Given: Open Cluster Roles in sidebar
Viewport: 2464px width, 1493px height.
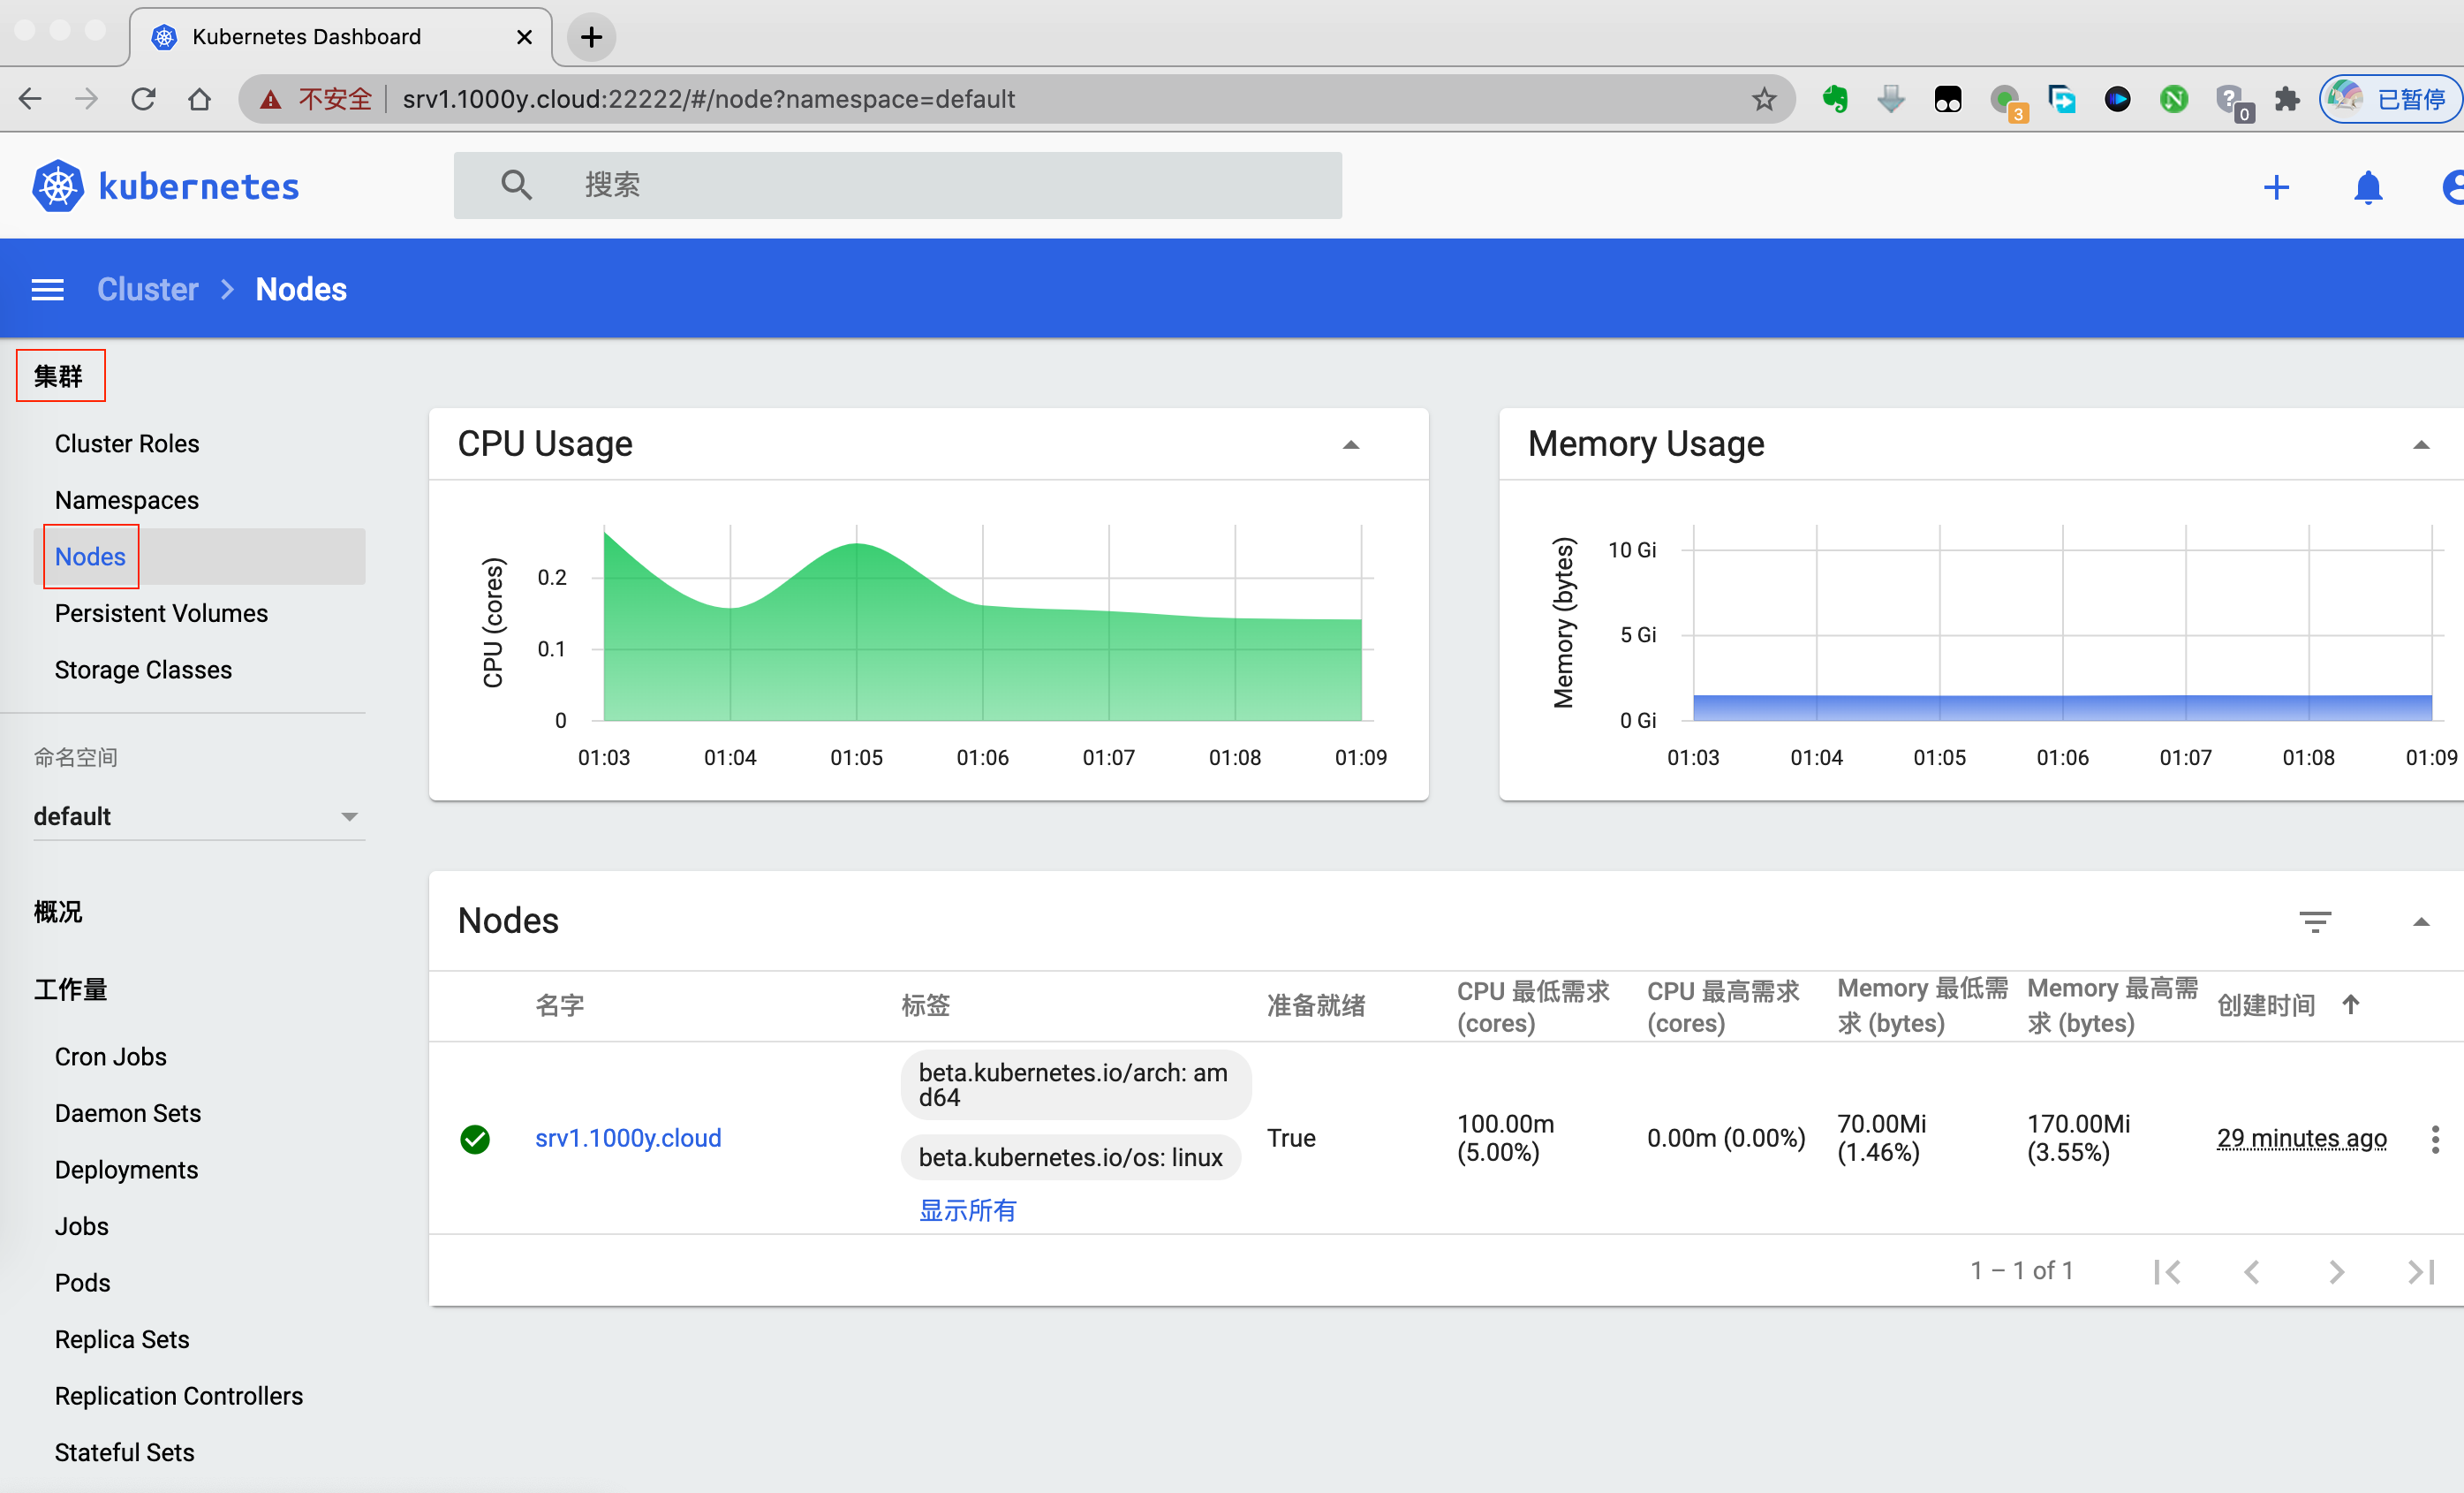Looking at the screenshot, I should [127, 444].
